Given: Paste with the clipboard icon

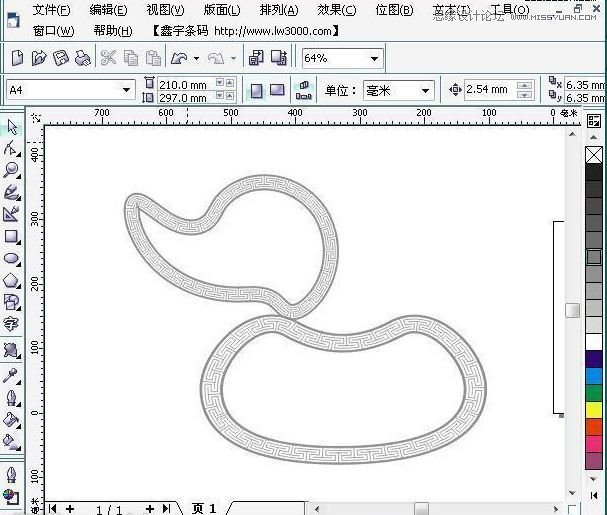Looking at the screenshot, I should tap(153, 58).
